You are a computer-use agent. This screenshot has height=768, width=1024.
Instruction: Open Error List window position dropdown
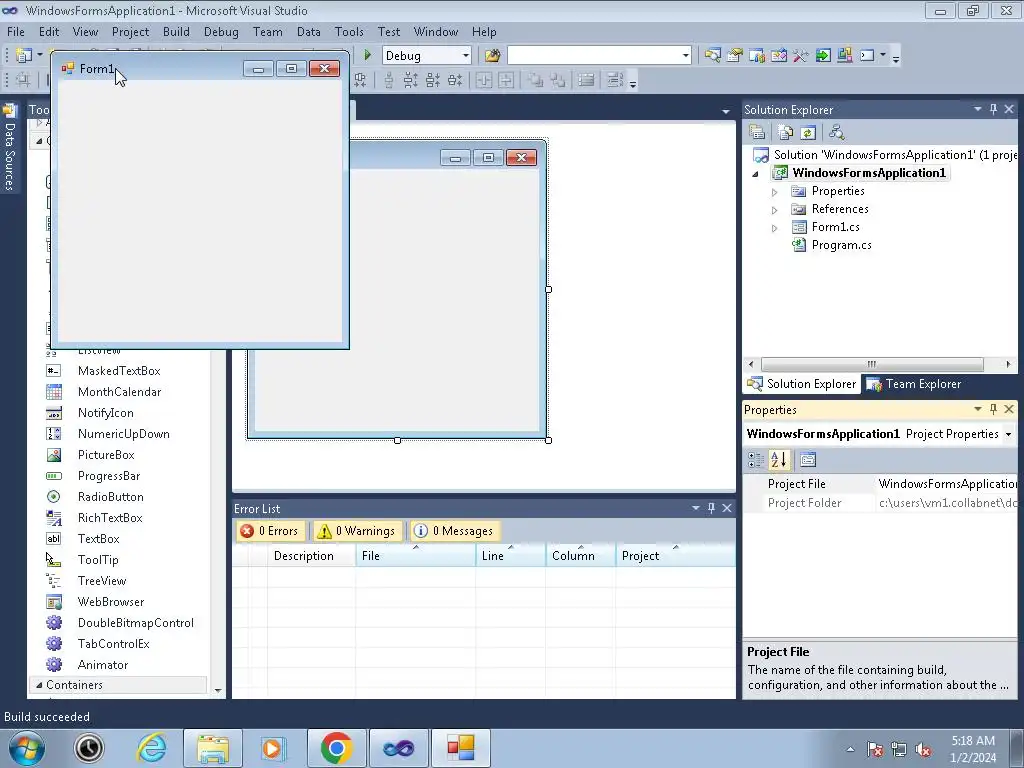(x=696, y=507)
